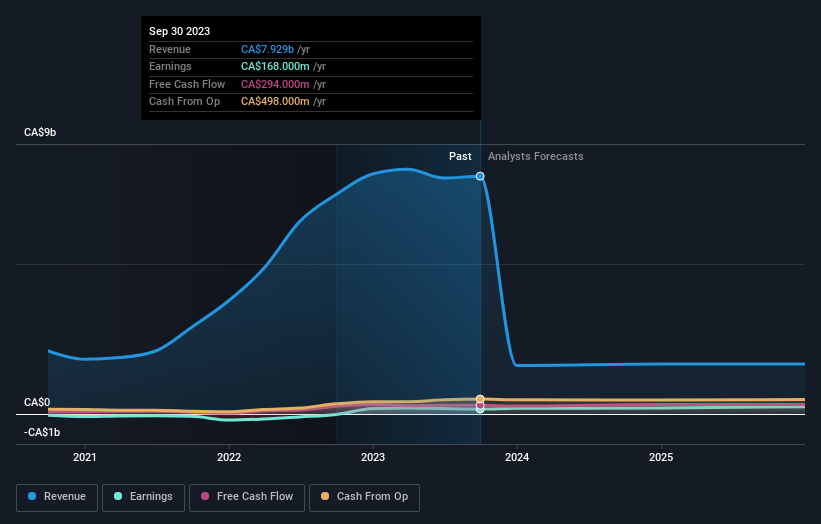Image resolution: width=821 pixels, height=524 pixels.
Task: Click the teal Earnings data point
Action: pyautogui.click(x=480, y=410)
